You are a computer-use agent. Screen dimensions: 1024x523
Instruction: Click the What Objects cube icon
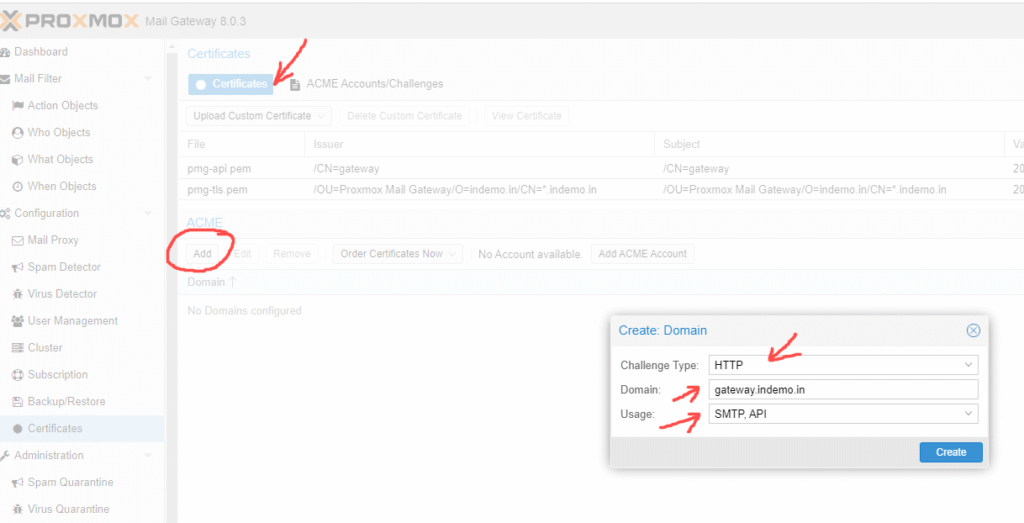[x=18, y=159]
